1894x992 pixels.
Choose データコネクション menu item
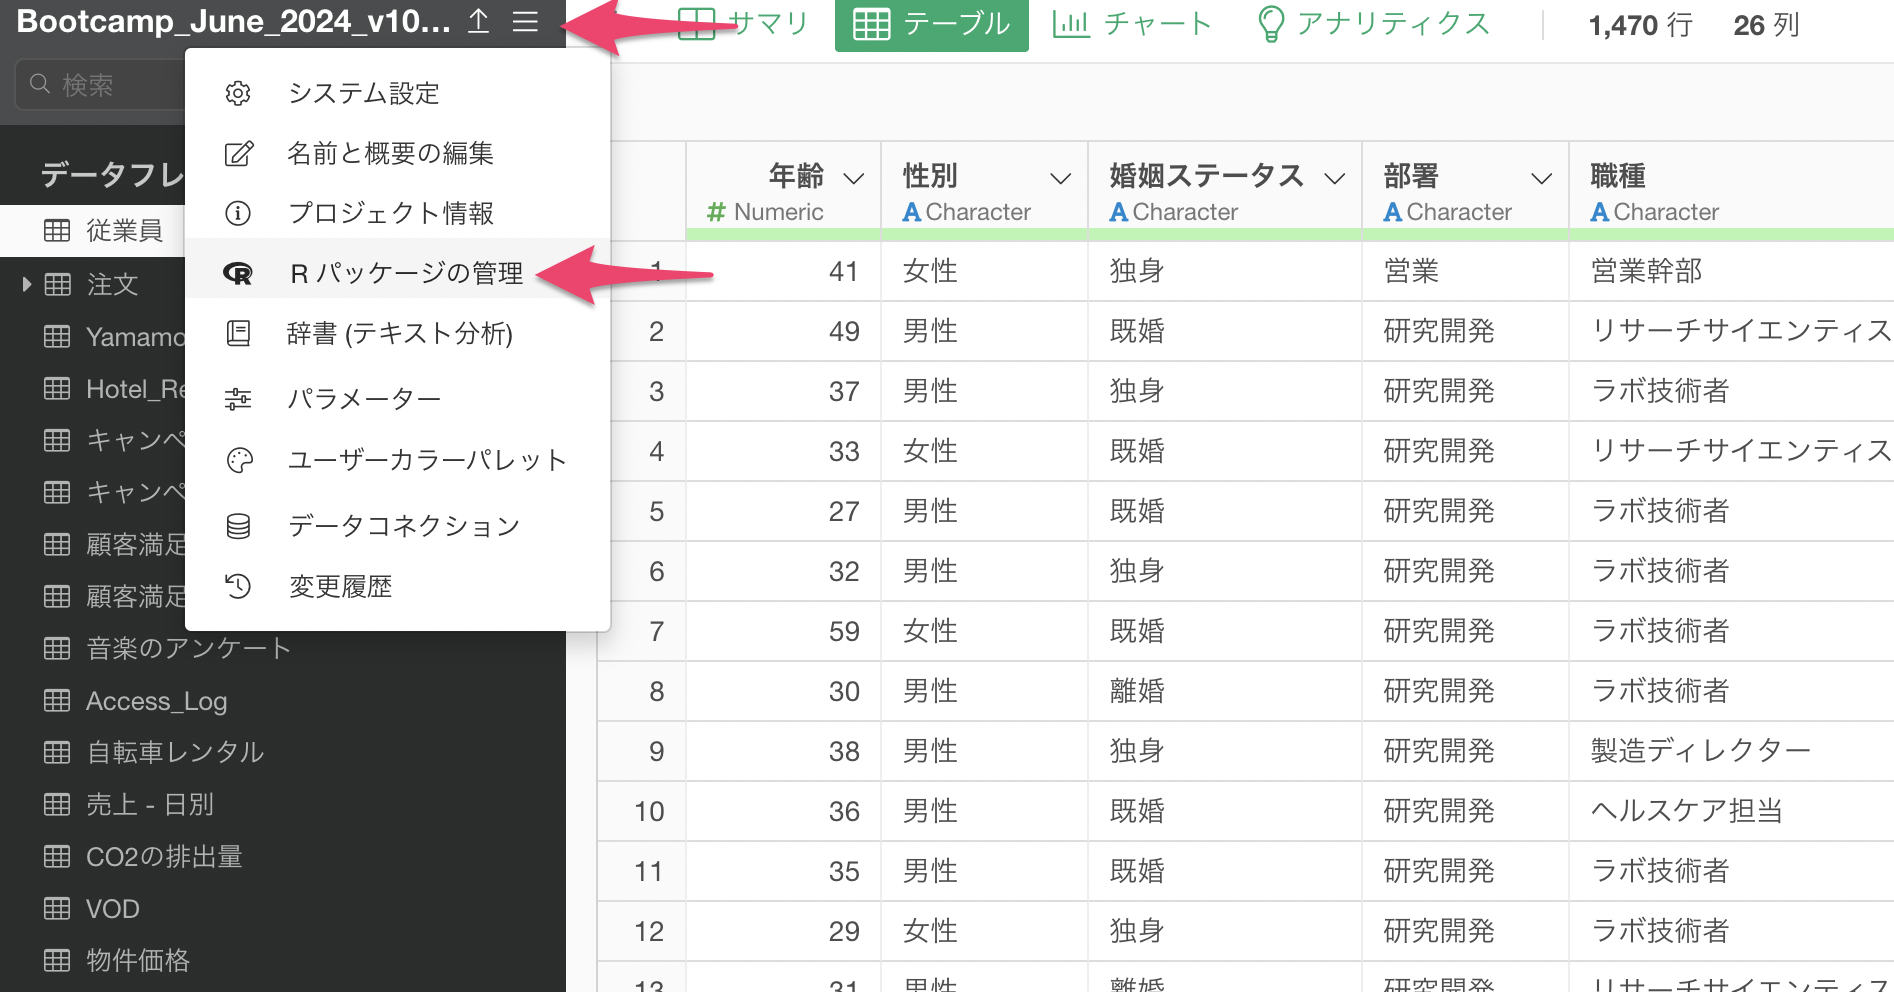(x=398, y=526)
